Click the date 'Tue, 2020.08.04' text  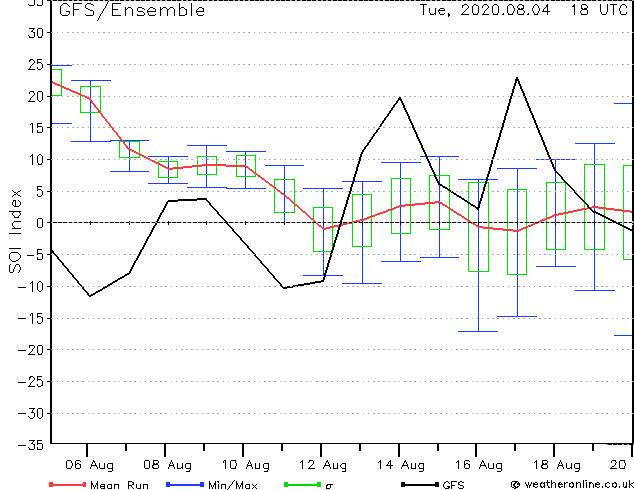click(484, 10)
